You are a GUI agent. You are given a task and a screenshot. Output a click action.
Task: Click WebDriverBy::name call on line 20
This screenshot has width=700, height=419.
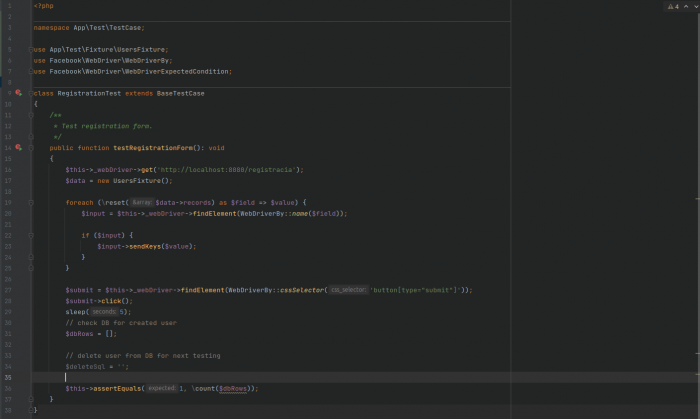click(293, 214)
